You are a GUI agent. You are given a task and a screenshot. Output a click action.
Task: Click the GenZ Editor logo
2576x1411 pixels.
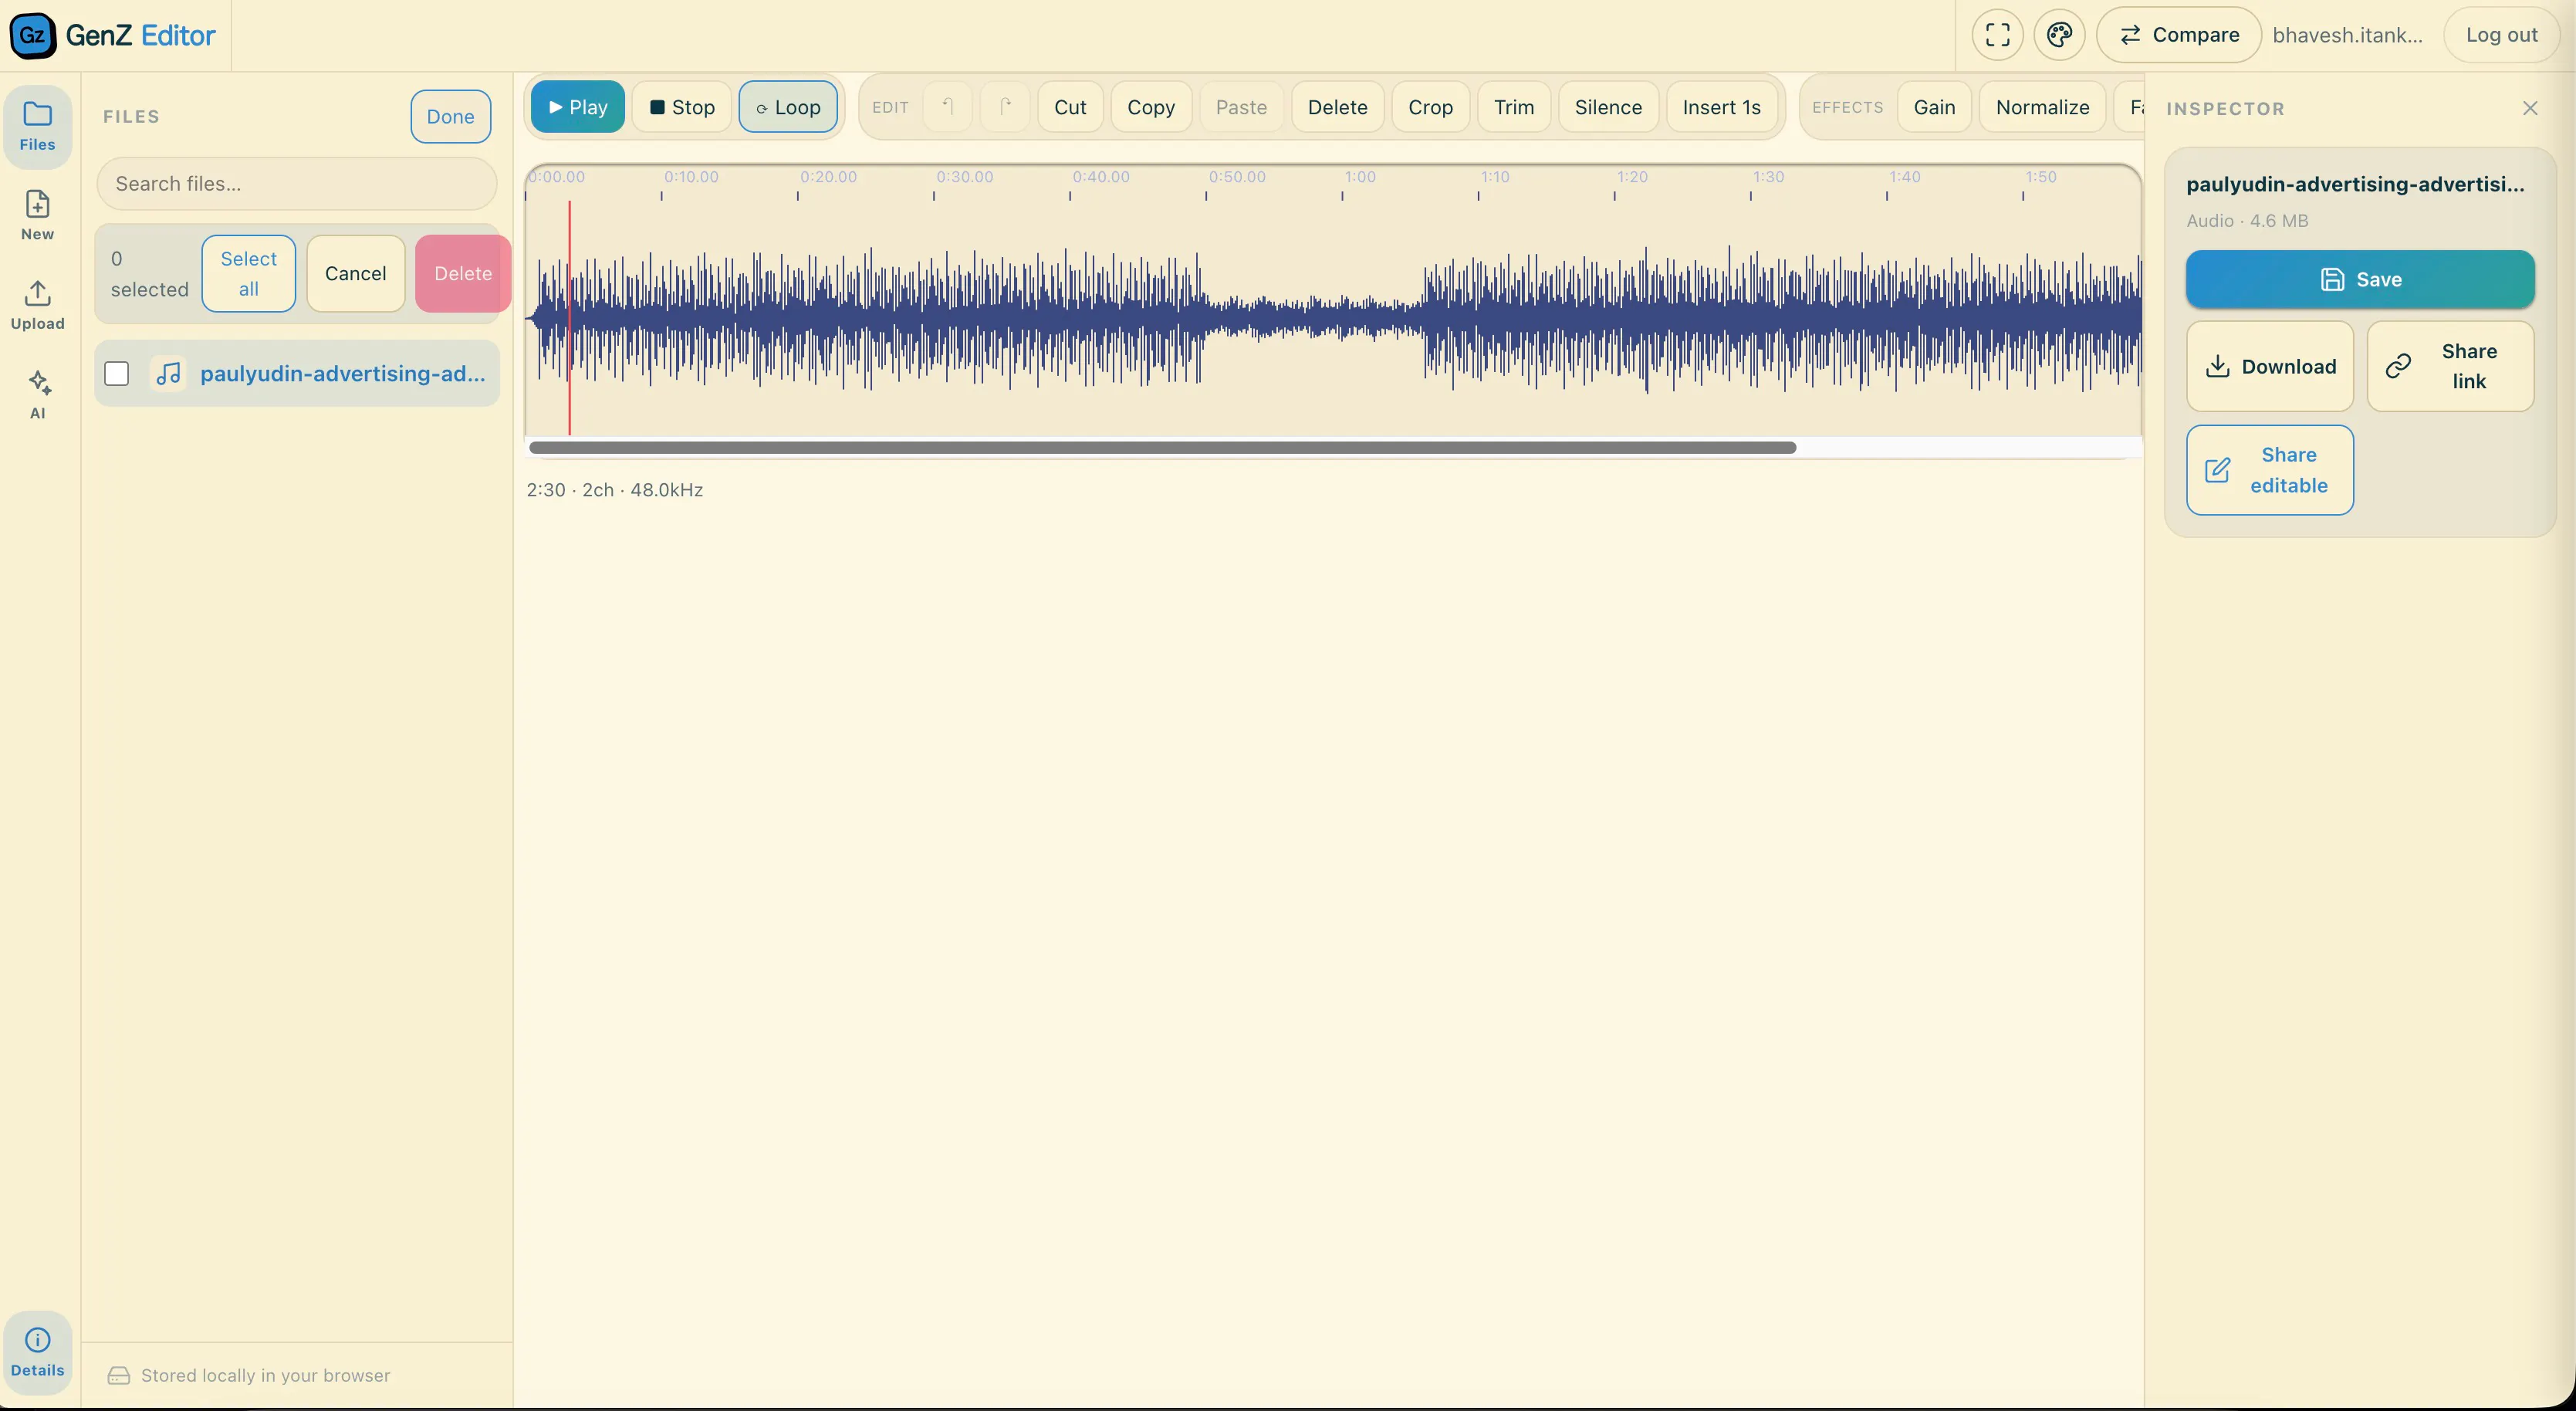click(113, 35)
